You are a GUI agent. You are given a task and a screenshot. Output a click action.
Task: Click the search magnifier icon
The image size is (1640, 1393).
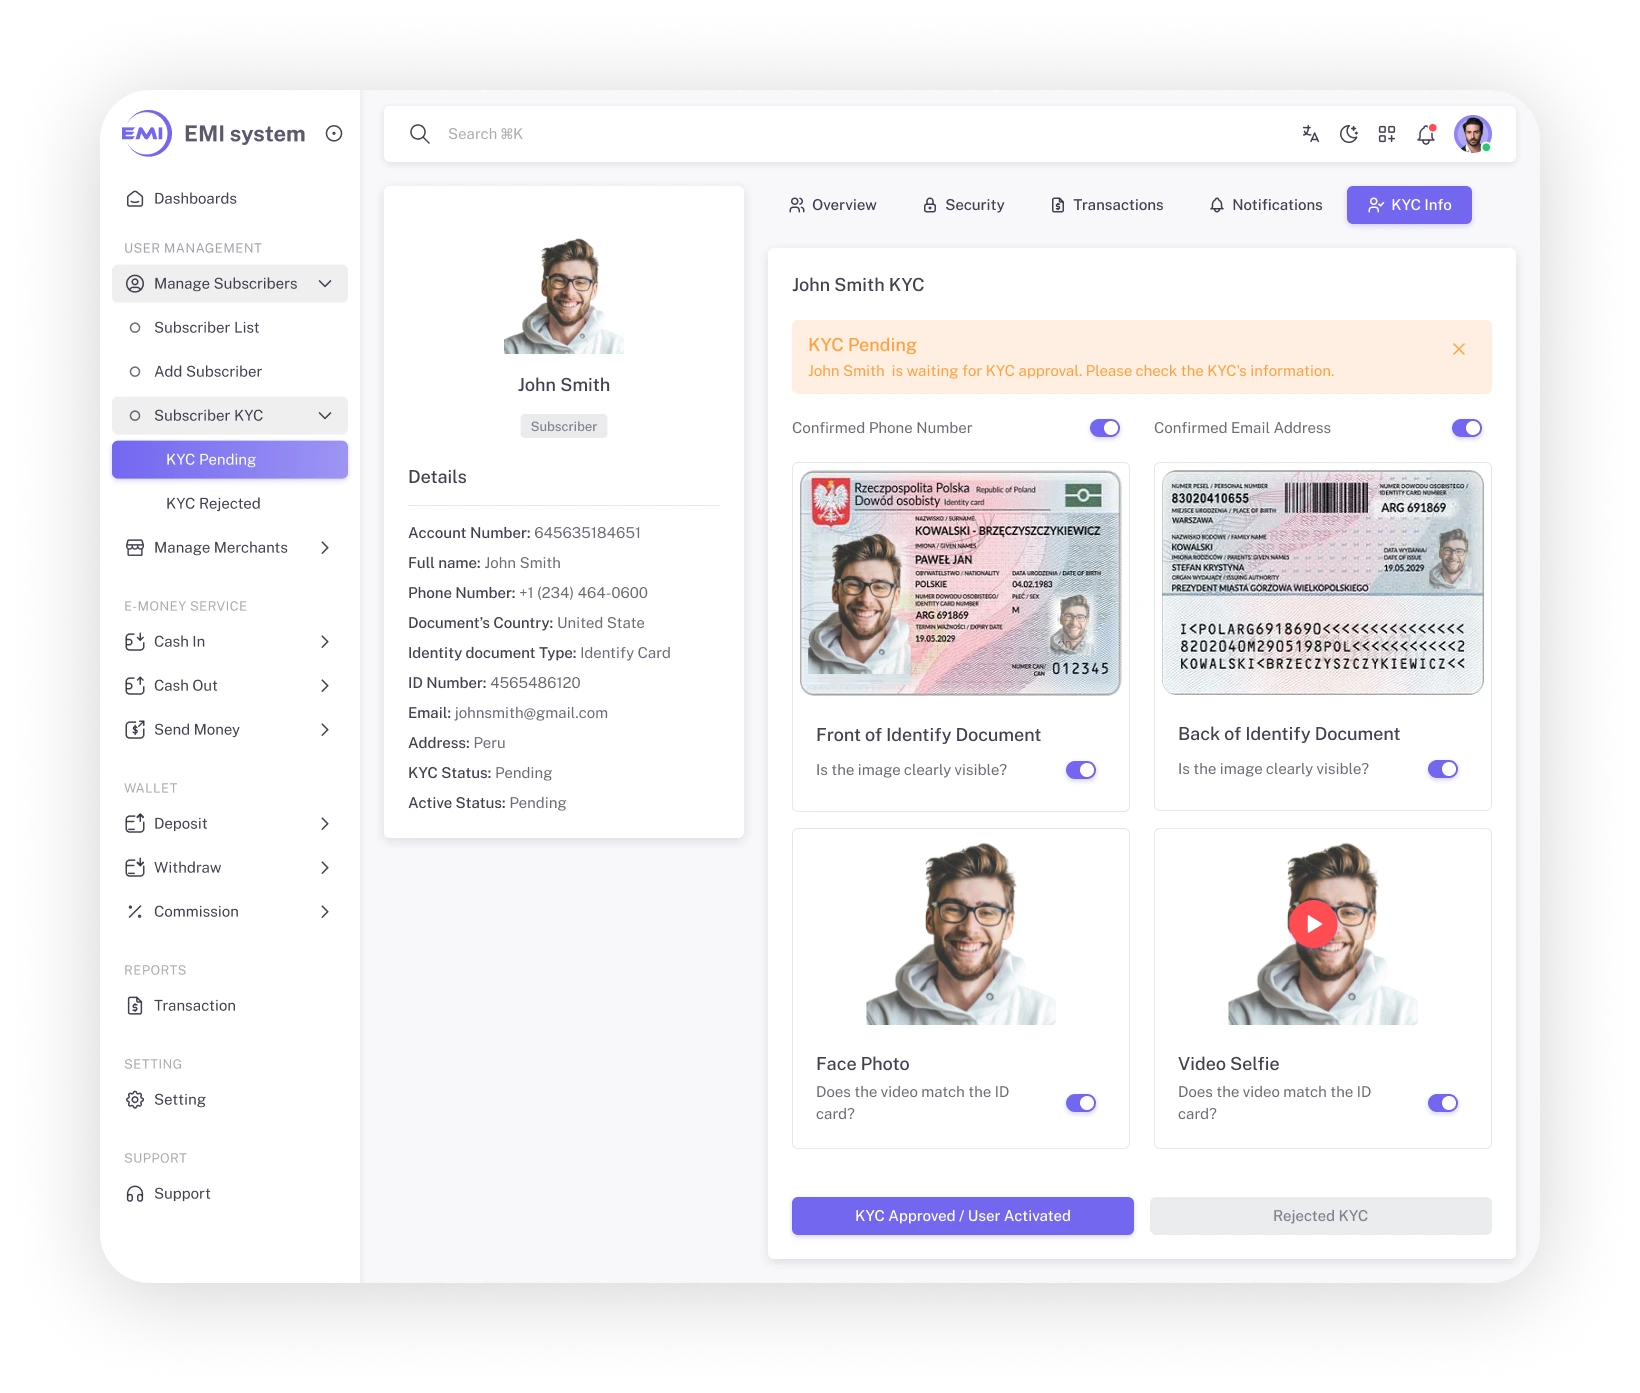(420, 134)
